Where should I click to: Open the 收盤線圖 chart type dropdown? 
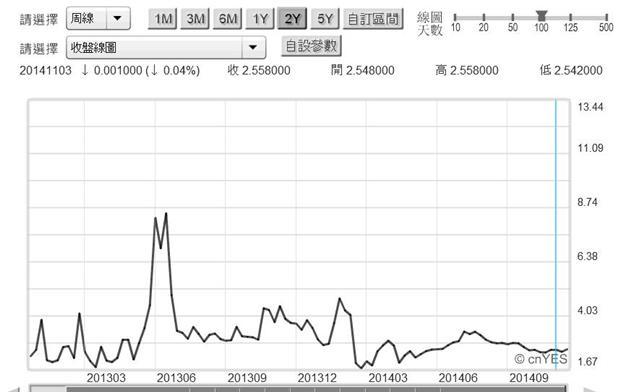click(x=166, y=47)
